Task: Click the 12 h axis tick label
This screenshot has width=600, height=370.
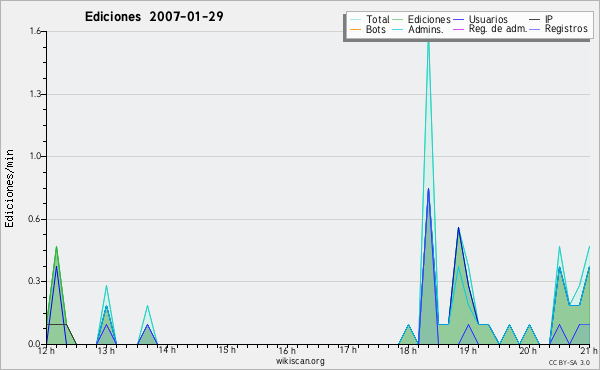Action: tap(46, 351)
